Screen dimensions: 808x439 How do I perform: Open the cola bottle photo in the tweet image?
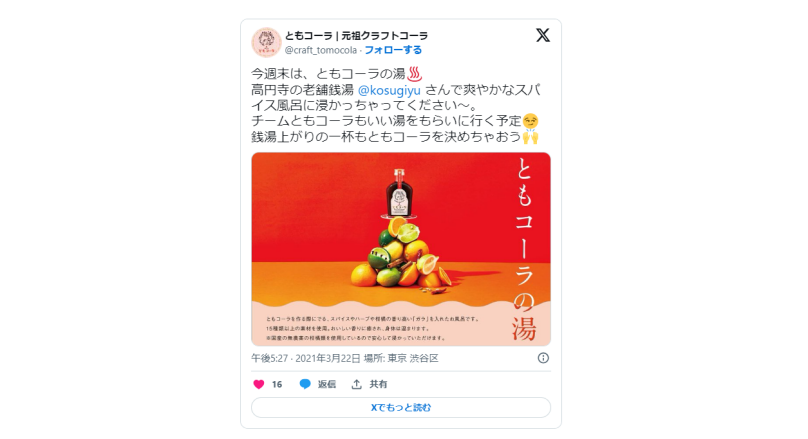coord(401,249)
